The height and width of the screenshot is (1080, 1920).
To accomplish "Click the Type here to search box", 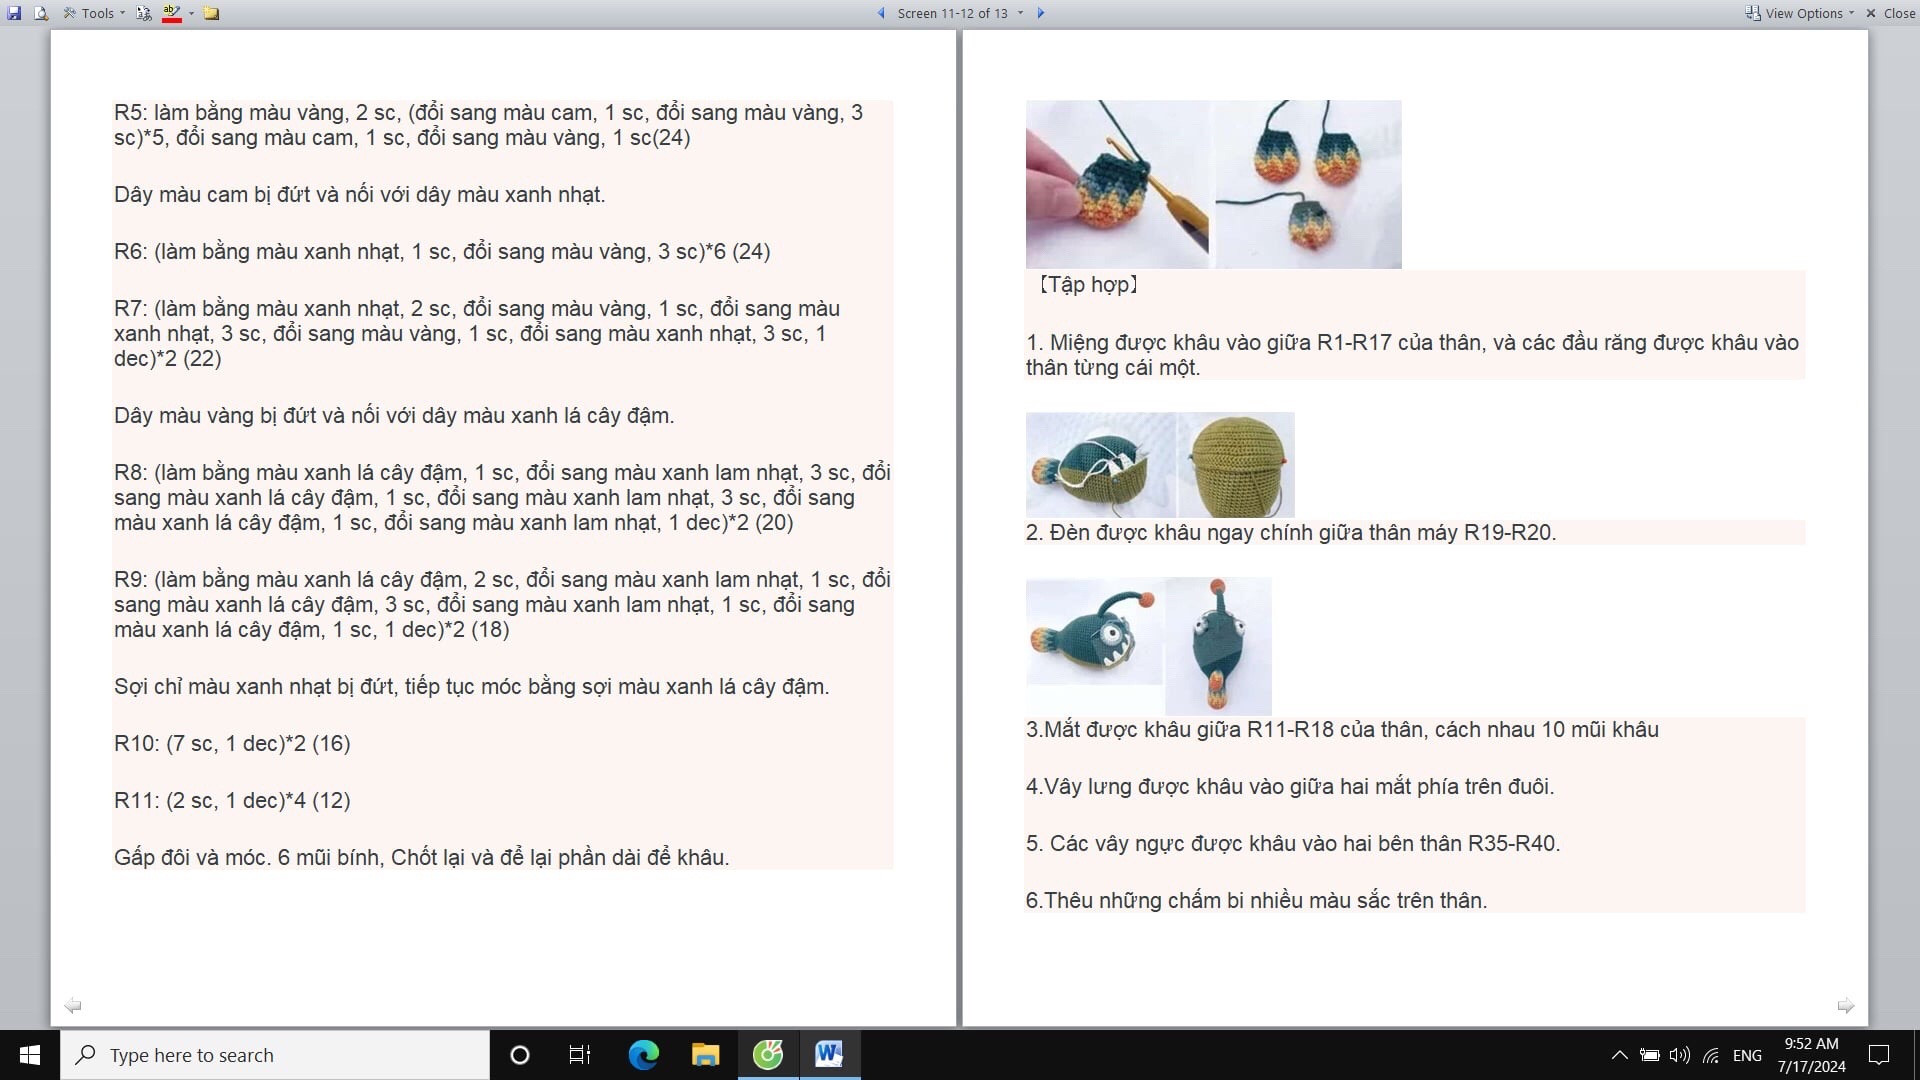I will 275,1055.
